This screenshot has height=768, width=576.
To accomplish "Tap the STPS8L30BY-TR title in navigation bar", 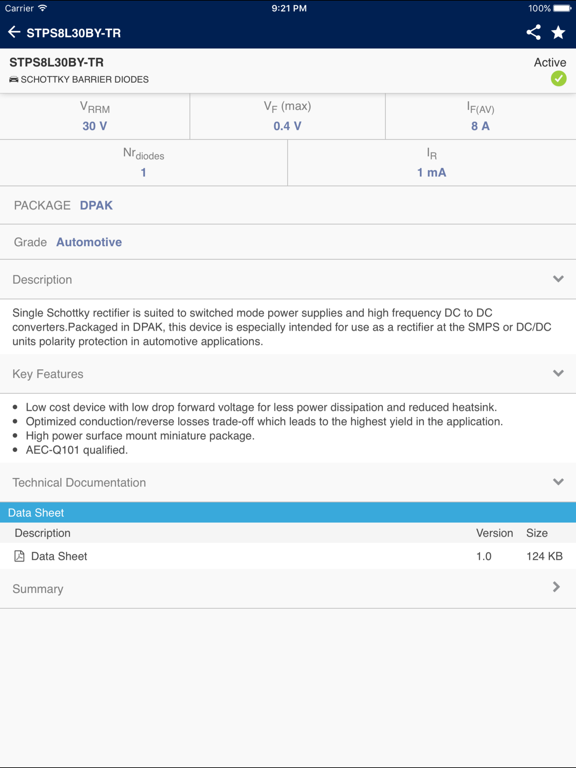I will pyautogui.click(x=73, y=33).
